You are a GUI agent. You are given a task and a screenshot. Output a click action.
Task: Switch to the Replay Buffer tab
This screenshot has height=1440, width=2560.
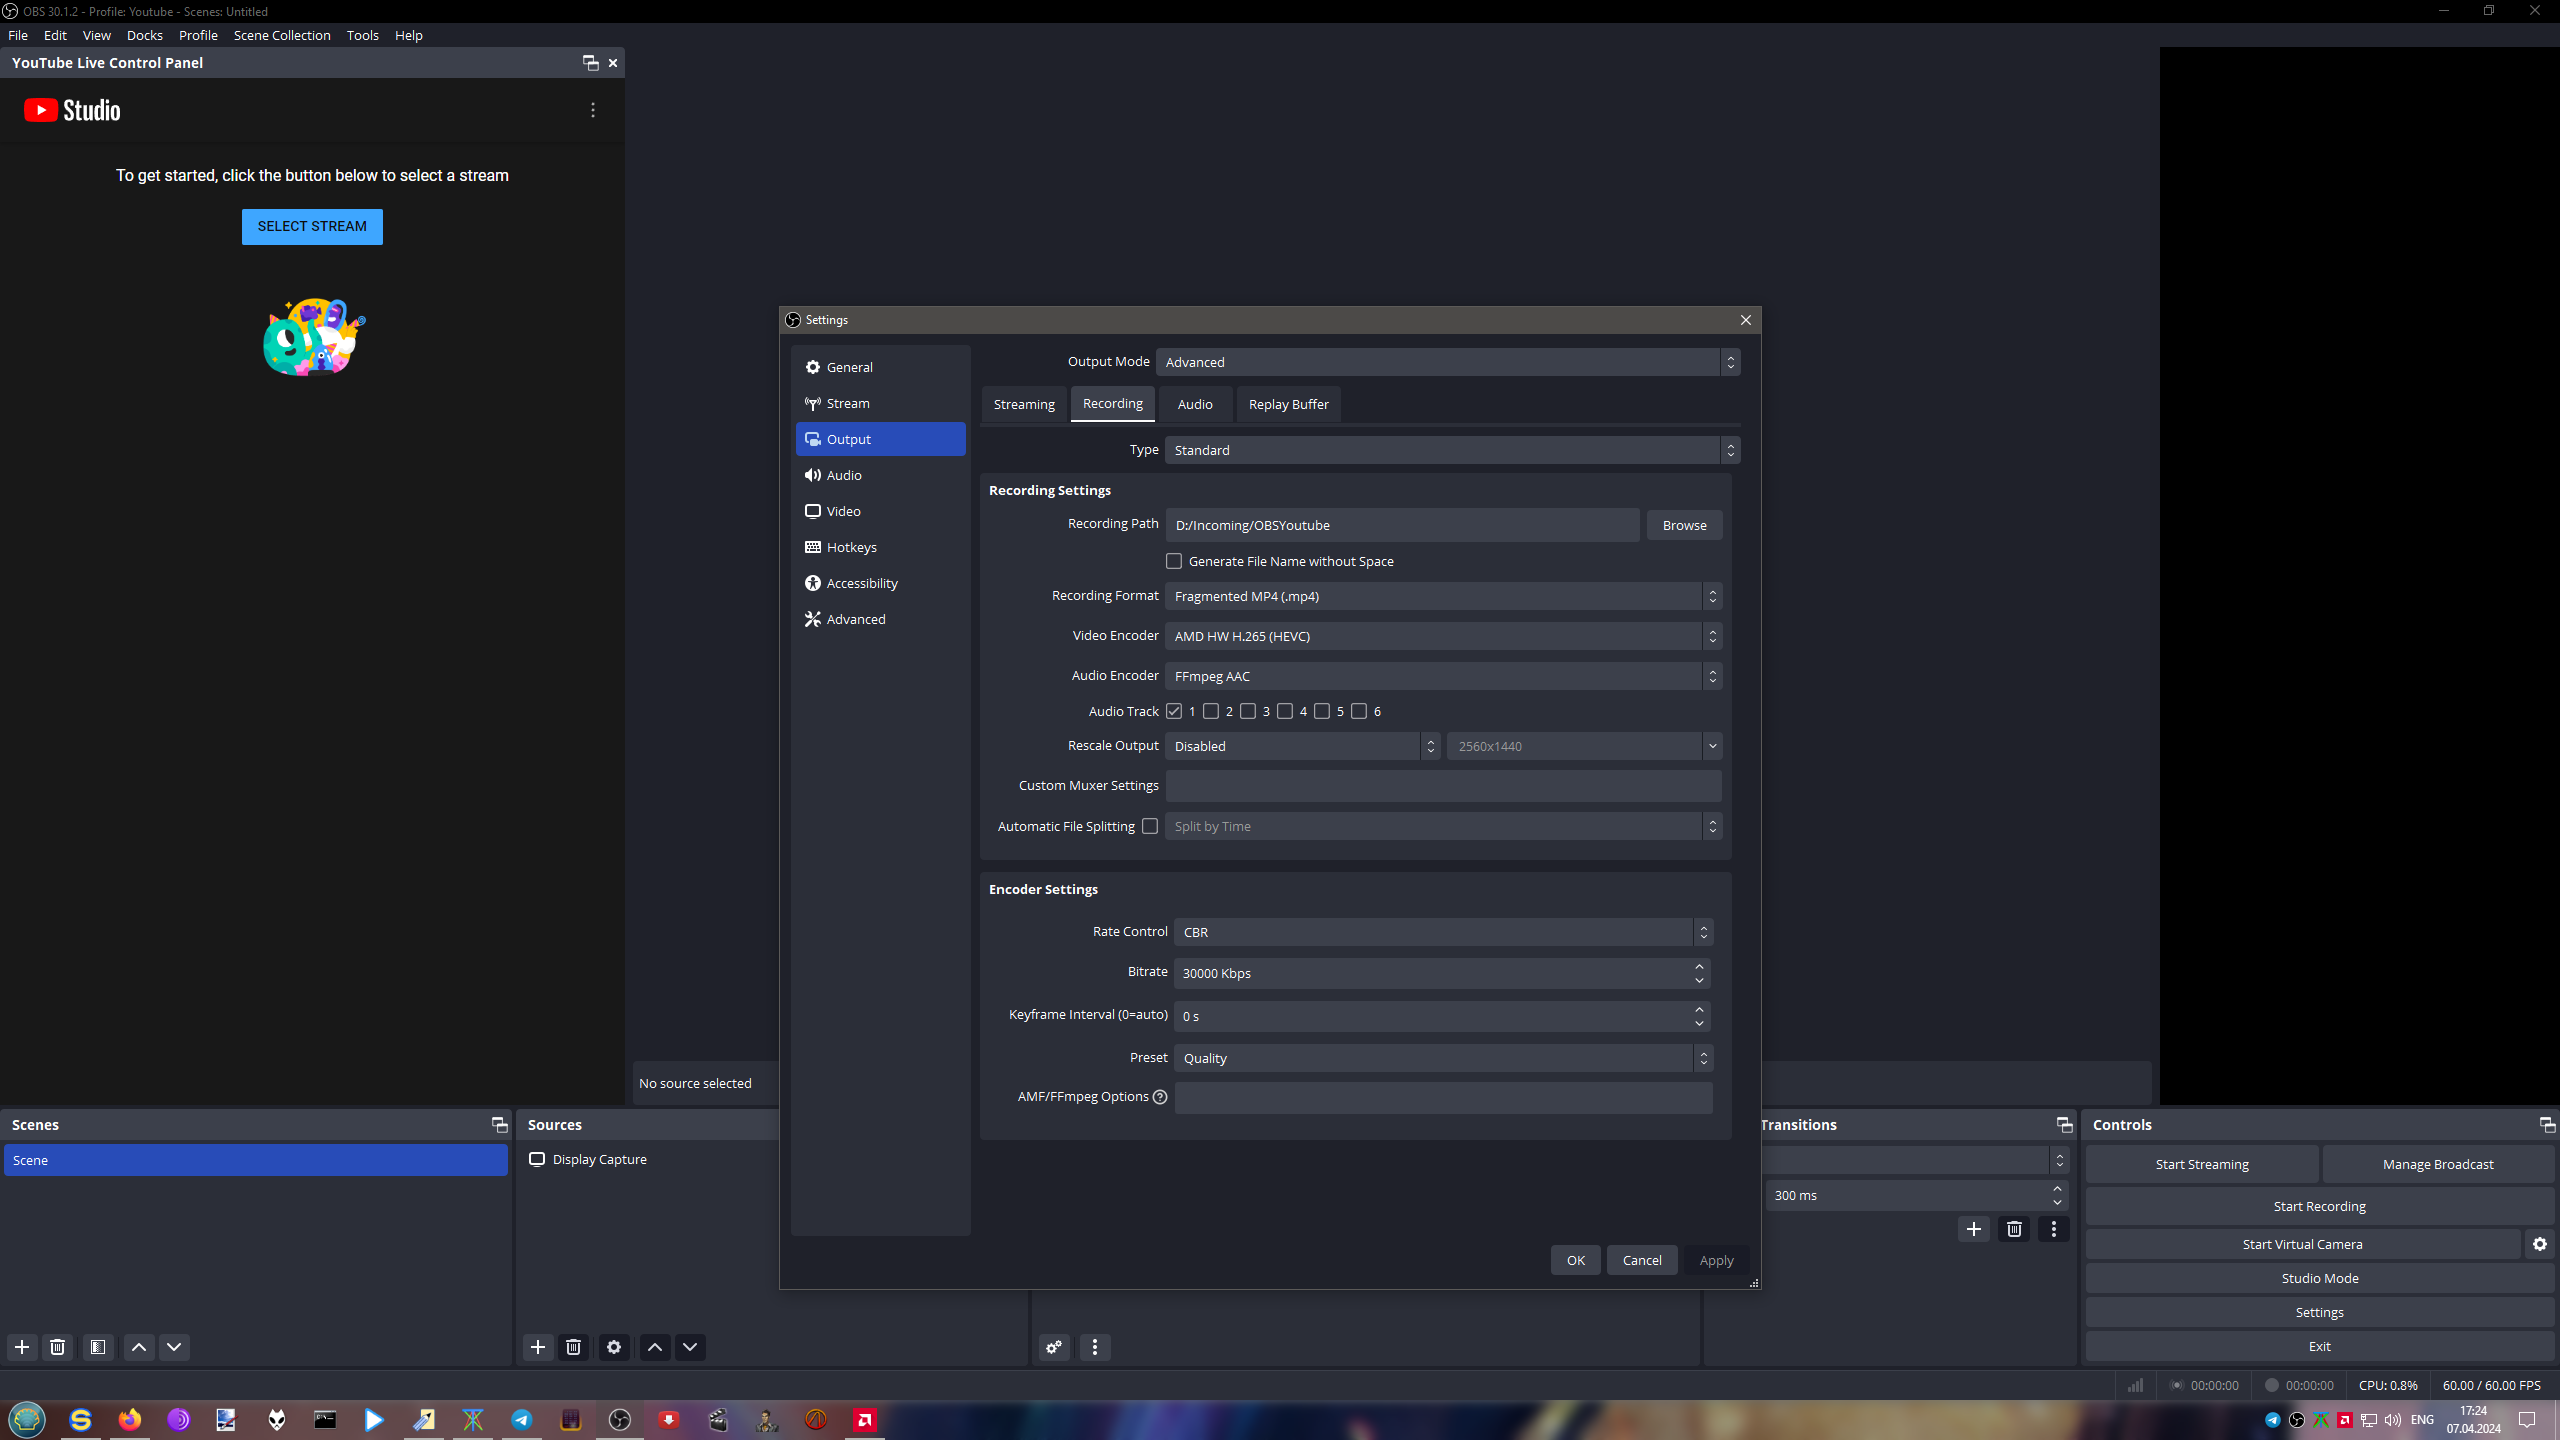tap(1288, 404)
